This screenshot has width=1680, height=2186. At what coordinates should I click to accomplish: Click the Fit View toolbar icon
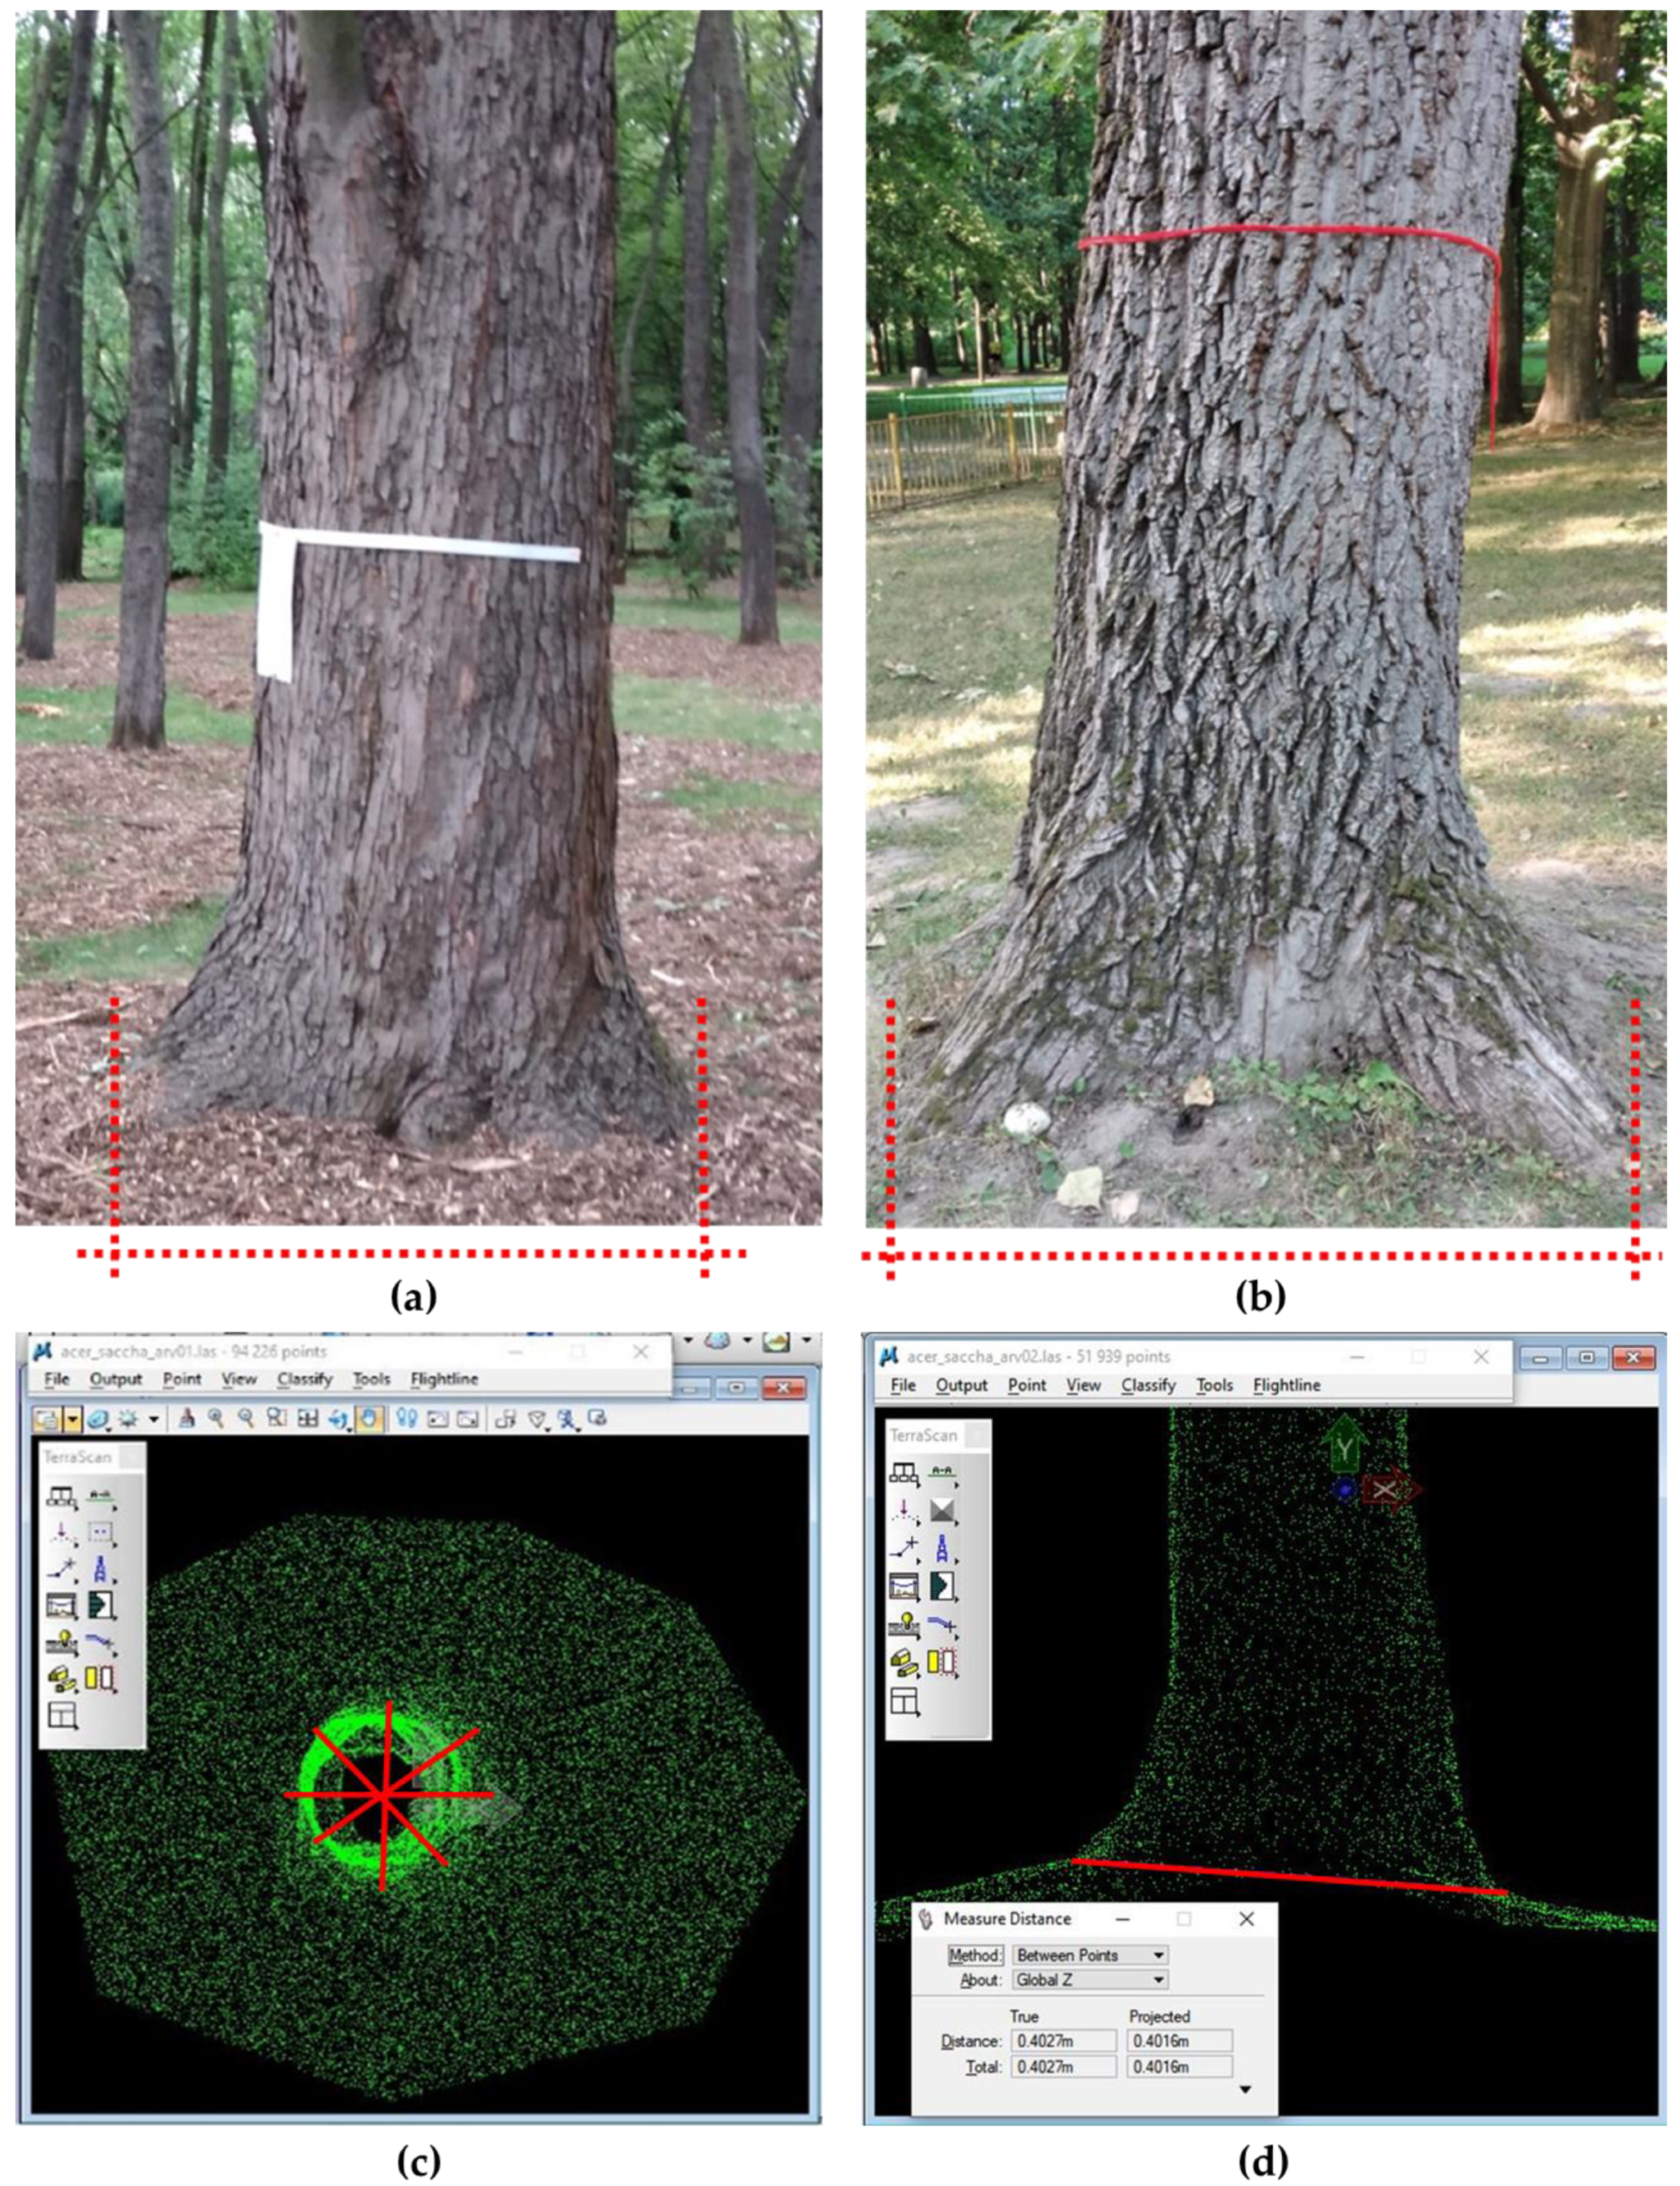coord(308,1419)
